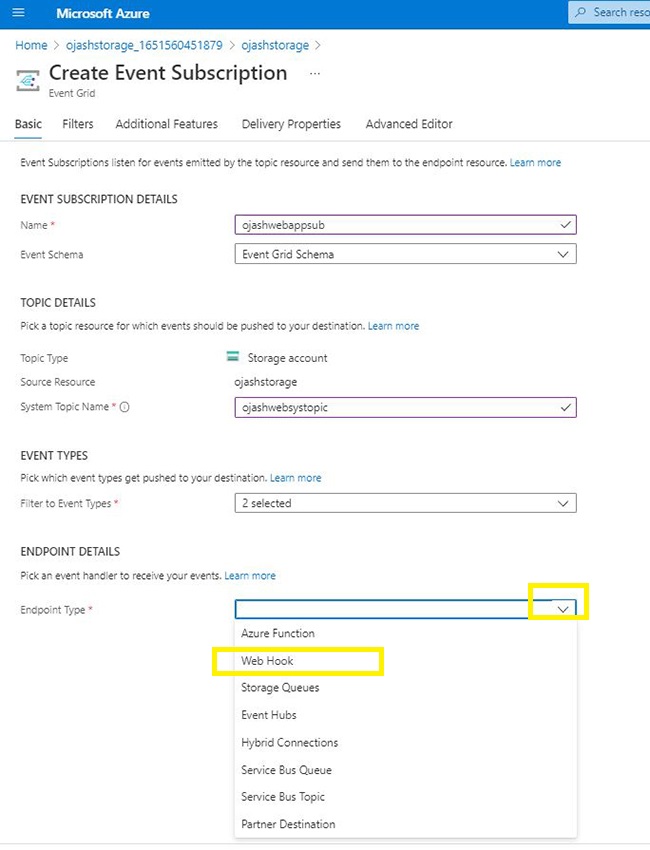
Task: Go to the Delivery Properties tab
Action: [291, 124]
